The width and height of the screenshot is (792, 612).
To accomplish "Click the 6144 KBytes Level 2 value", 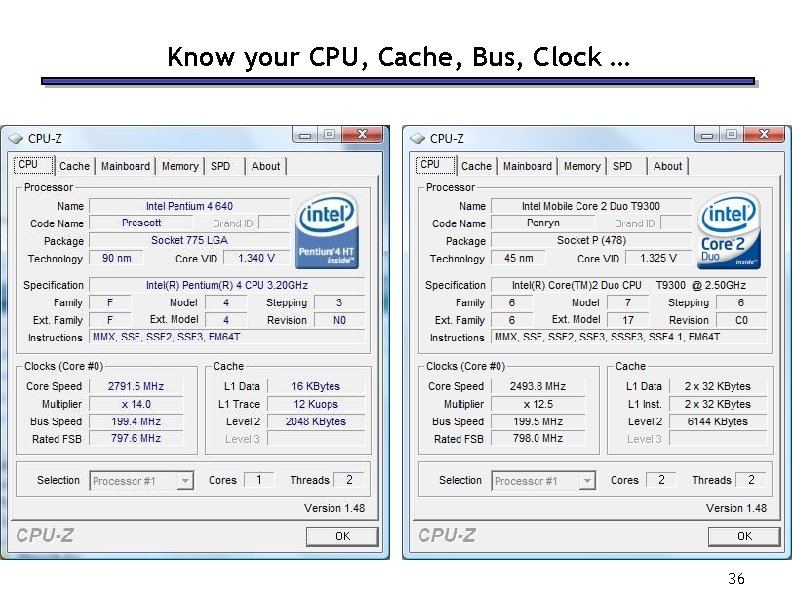I will [x=718, y=421].
